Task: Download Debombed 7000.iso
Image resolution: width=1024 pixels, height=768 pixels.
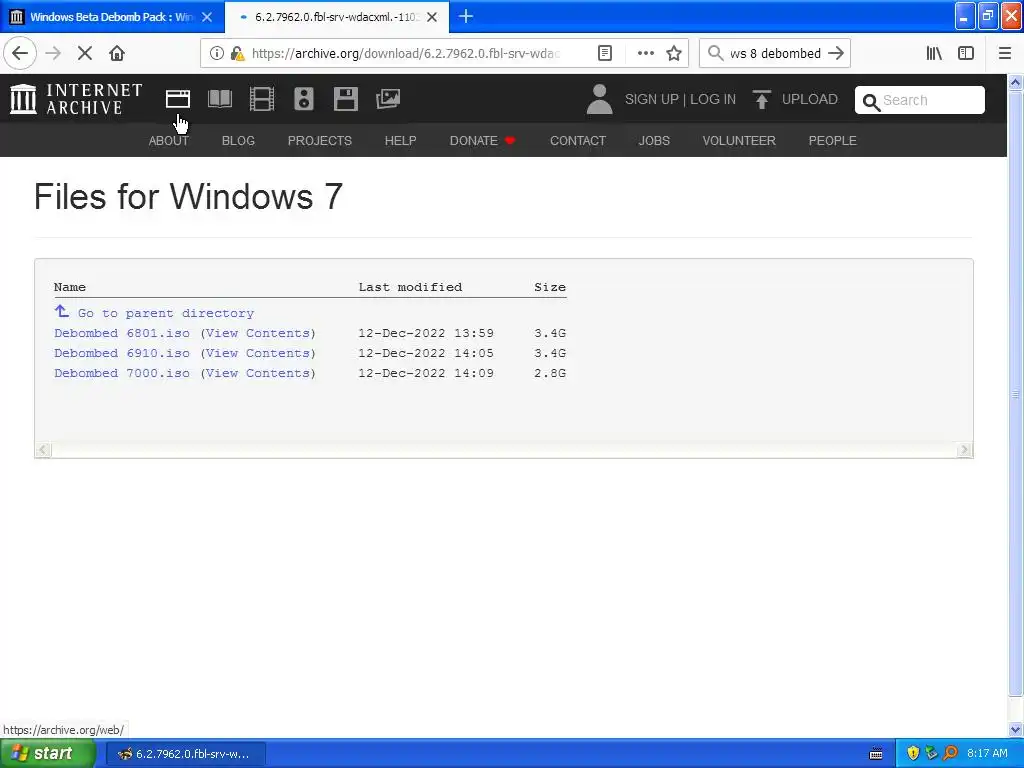Action: (122, 373)
